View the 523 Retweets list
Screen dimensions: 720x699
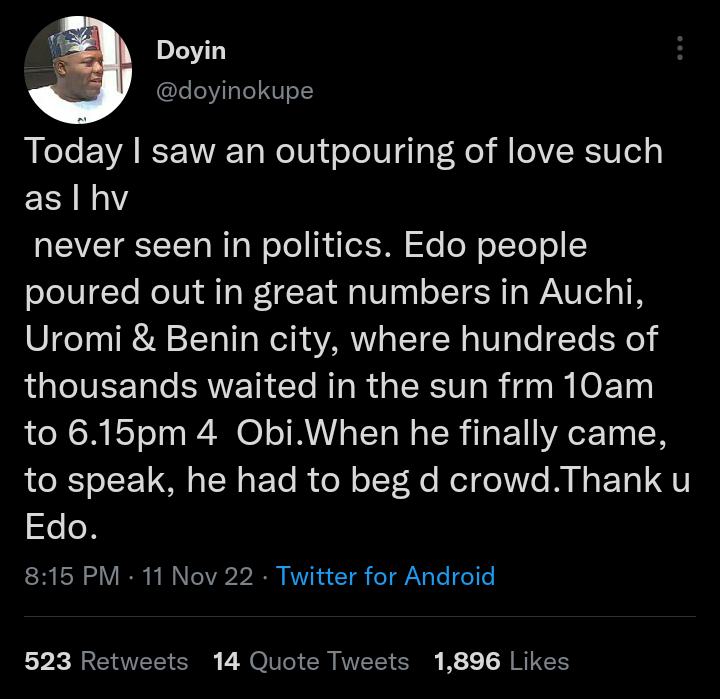[x=106, y=661]
